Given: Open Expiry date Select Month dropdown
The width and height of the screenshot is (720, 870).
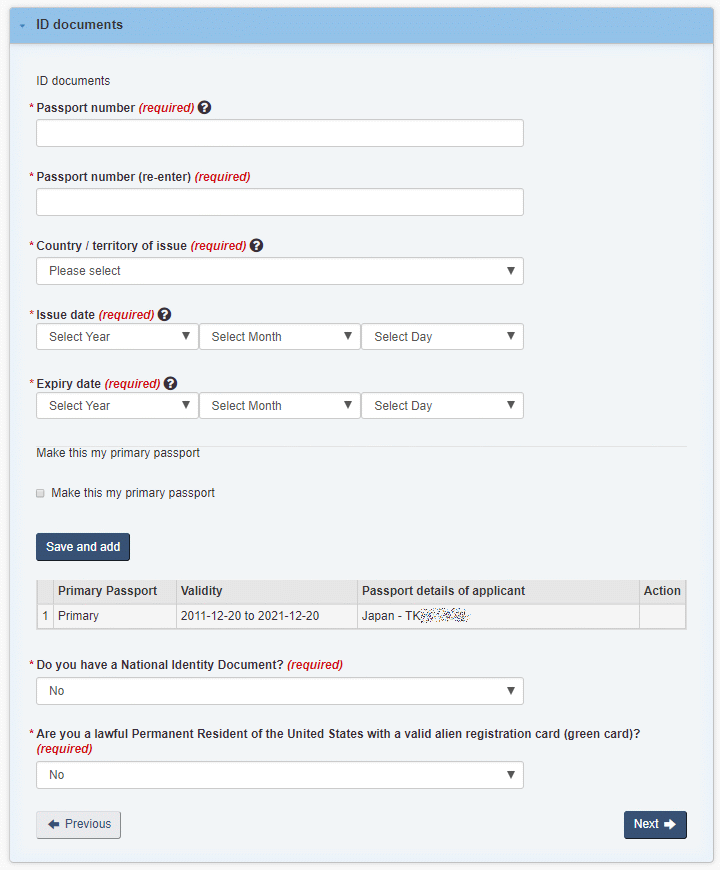Looking at the screenshot, I should pyautogui.click(x=280, y=406).
